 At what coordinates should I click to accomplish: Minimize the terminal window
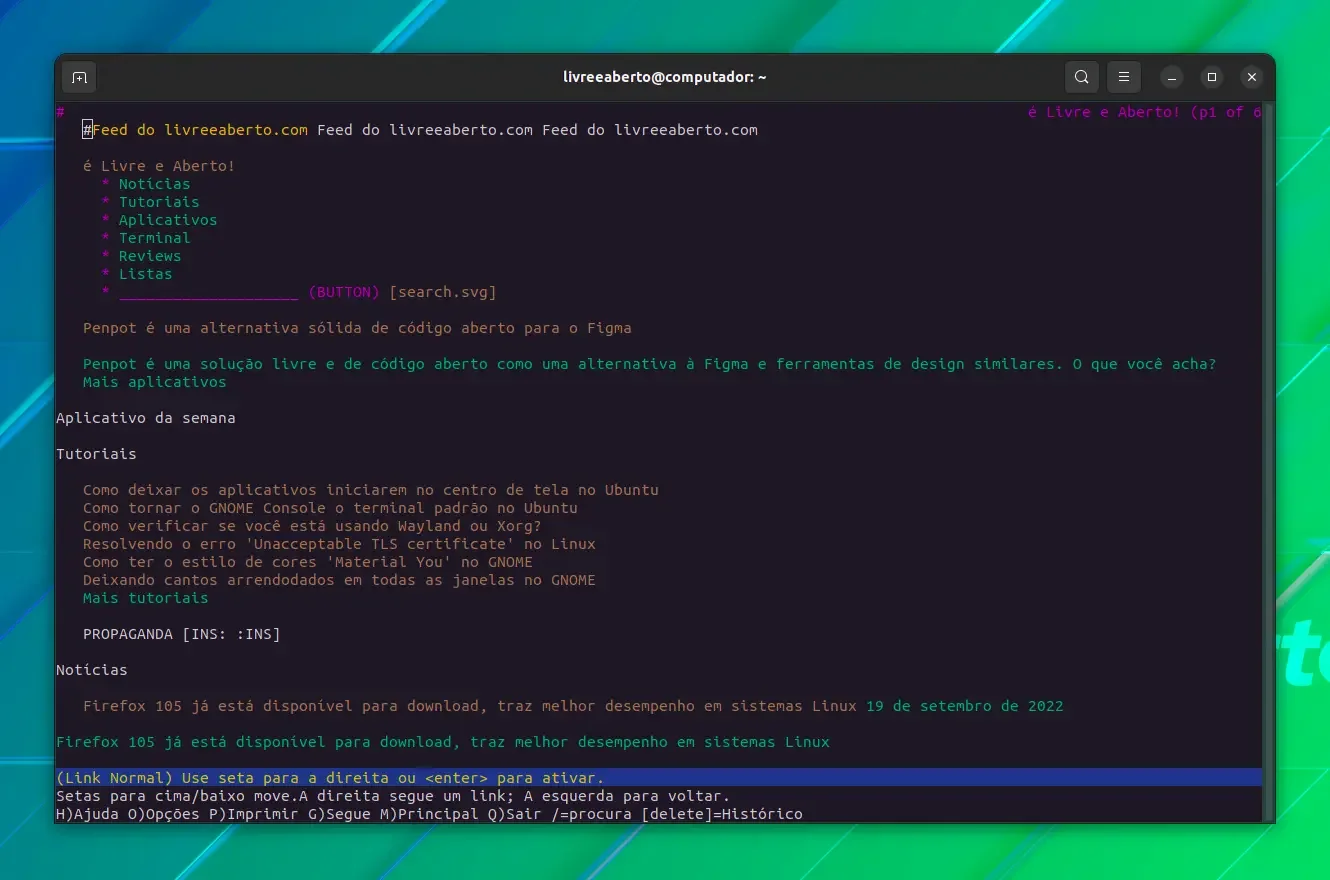1172,77
